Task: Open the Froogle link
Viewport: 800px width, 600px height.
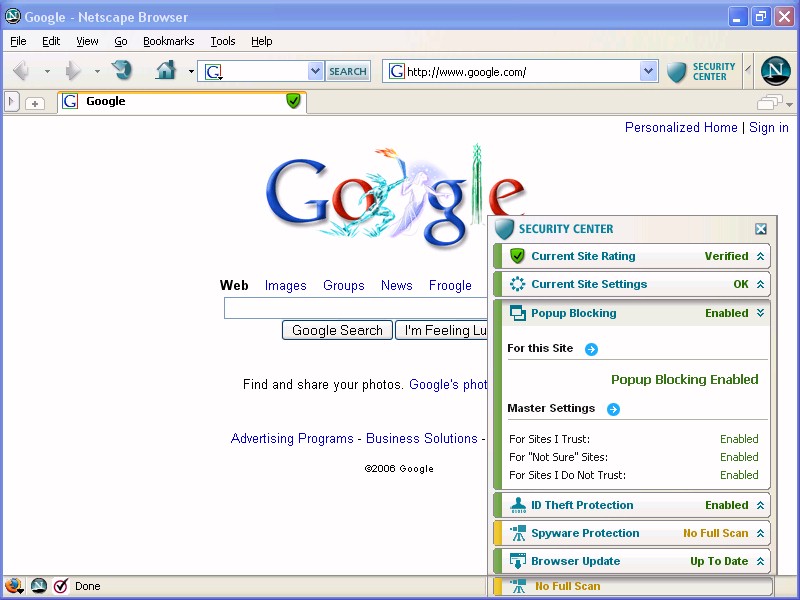Action: 450,285
